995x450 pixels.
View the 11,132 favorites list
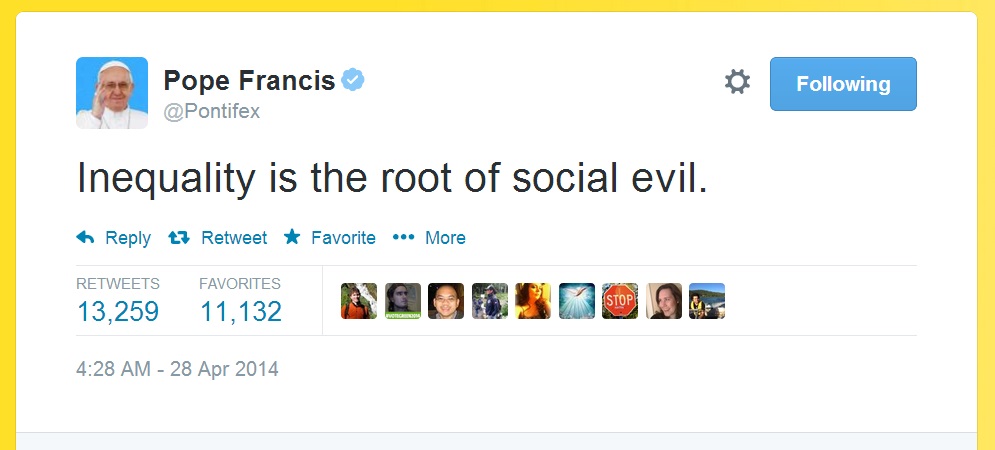[x=240, y=311]
